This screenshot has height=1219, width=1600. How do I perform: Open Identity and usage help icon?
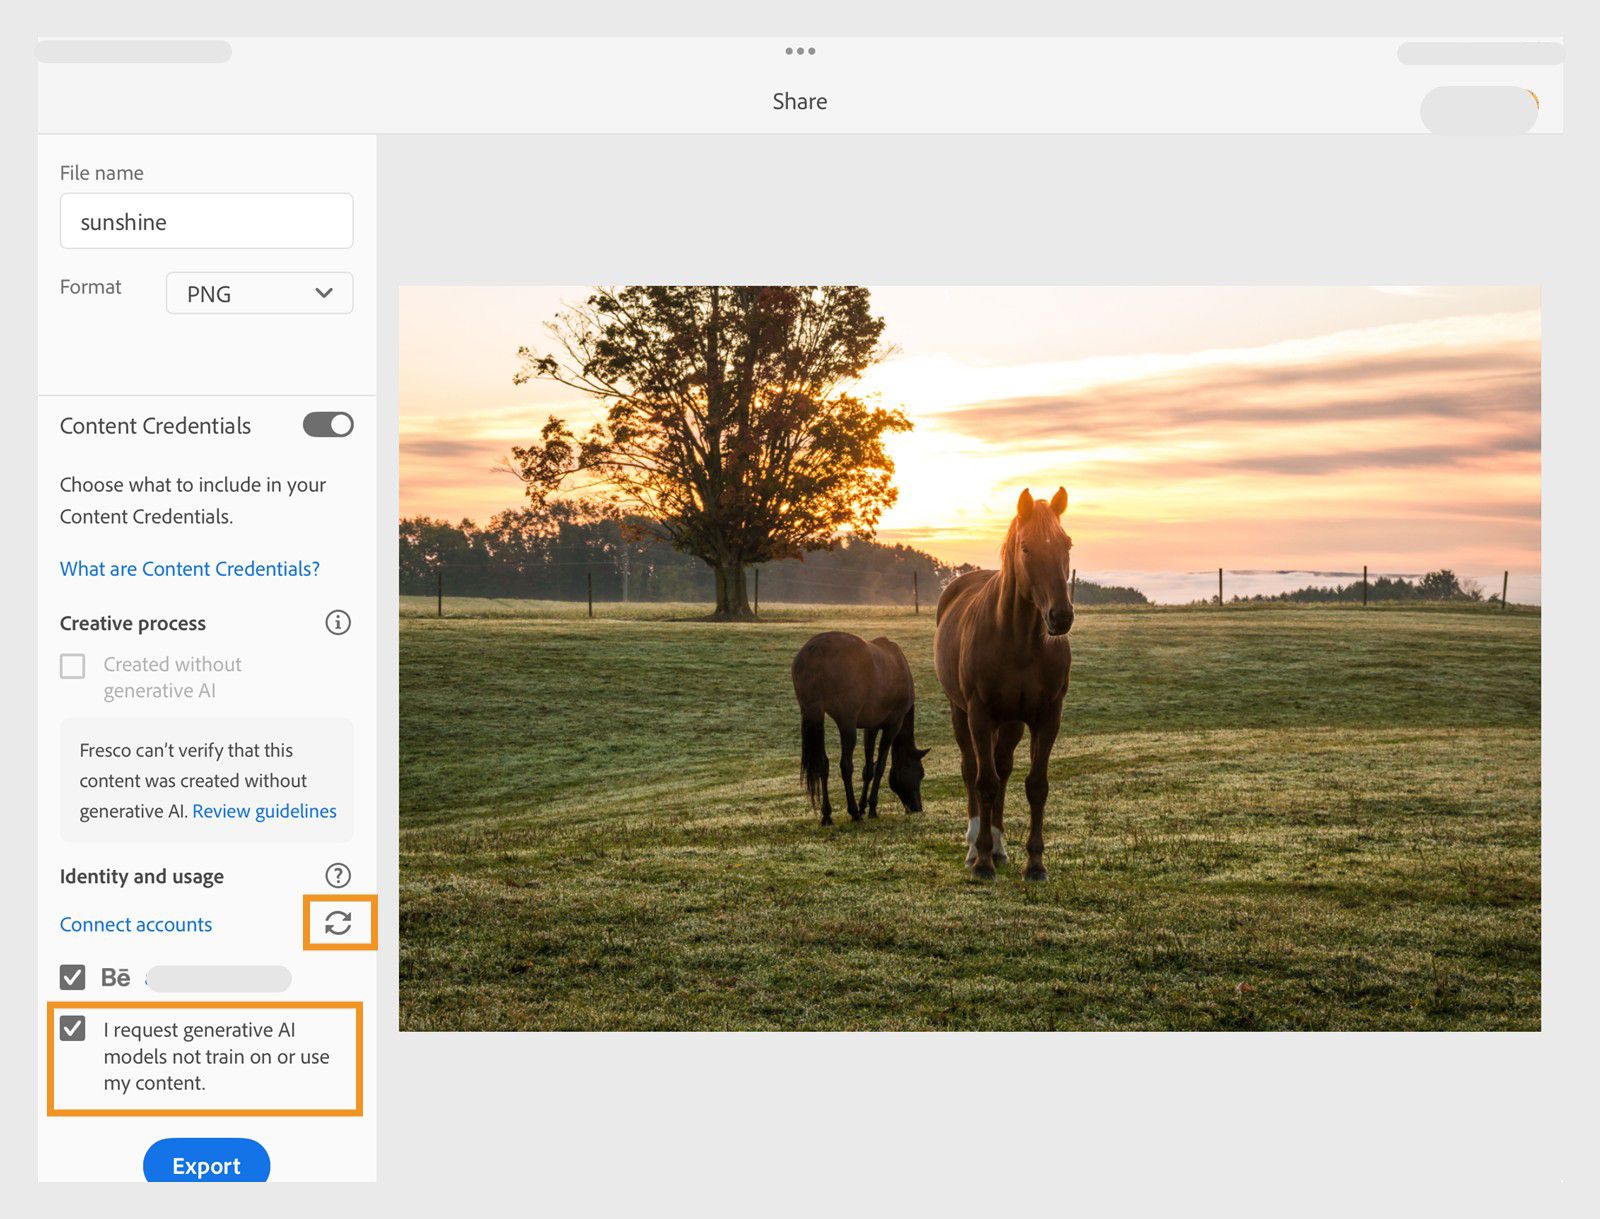(x=338, y=876)
